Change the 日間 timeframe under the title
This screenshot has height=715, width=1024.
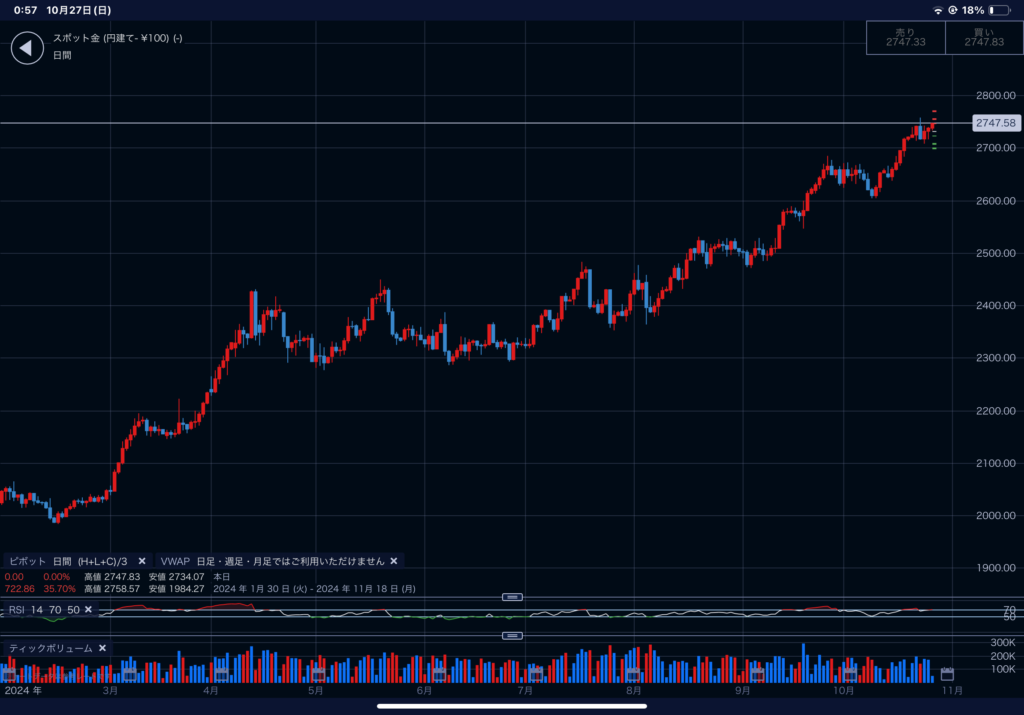click(63, 55)
